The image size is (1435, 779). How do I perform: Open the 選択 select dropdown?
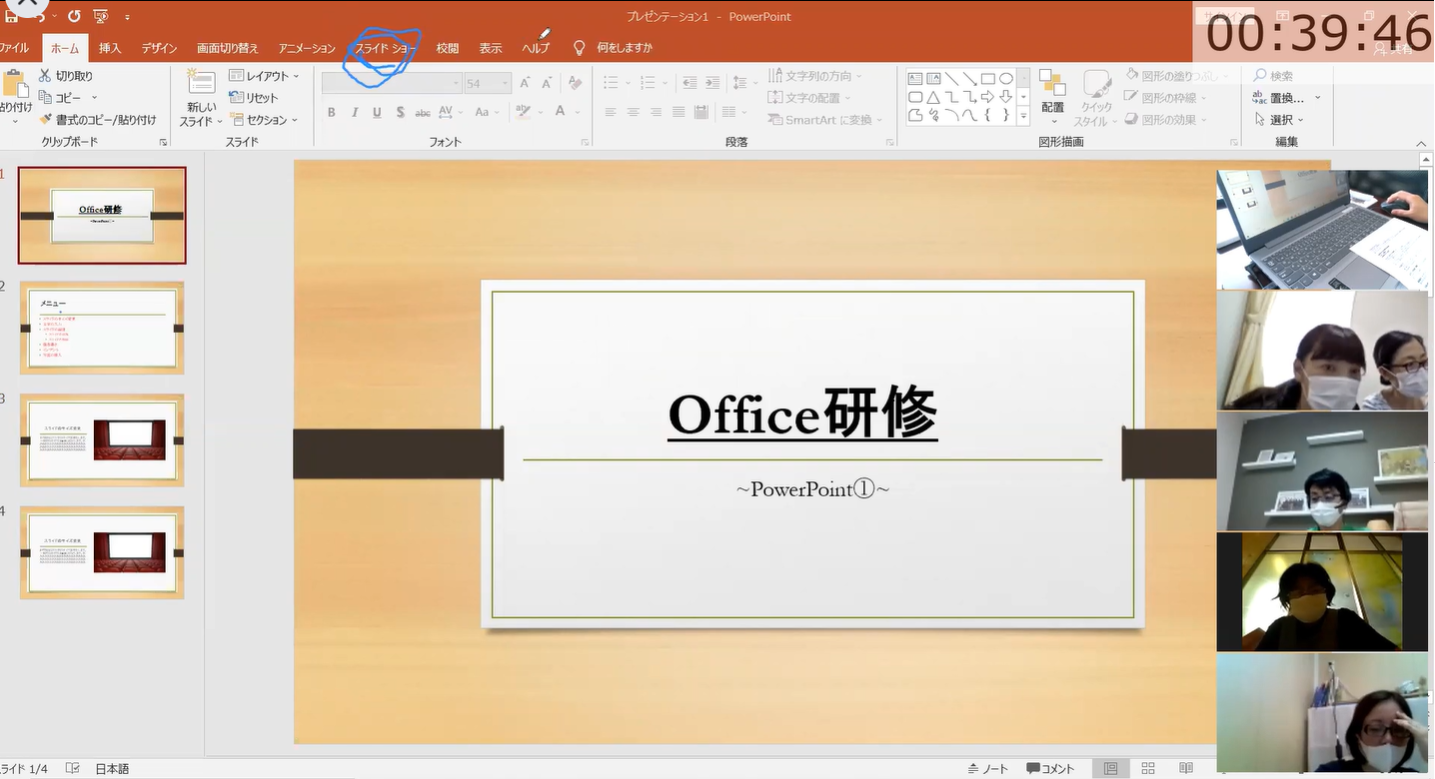[1279, 119]
